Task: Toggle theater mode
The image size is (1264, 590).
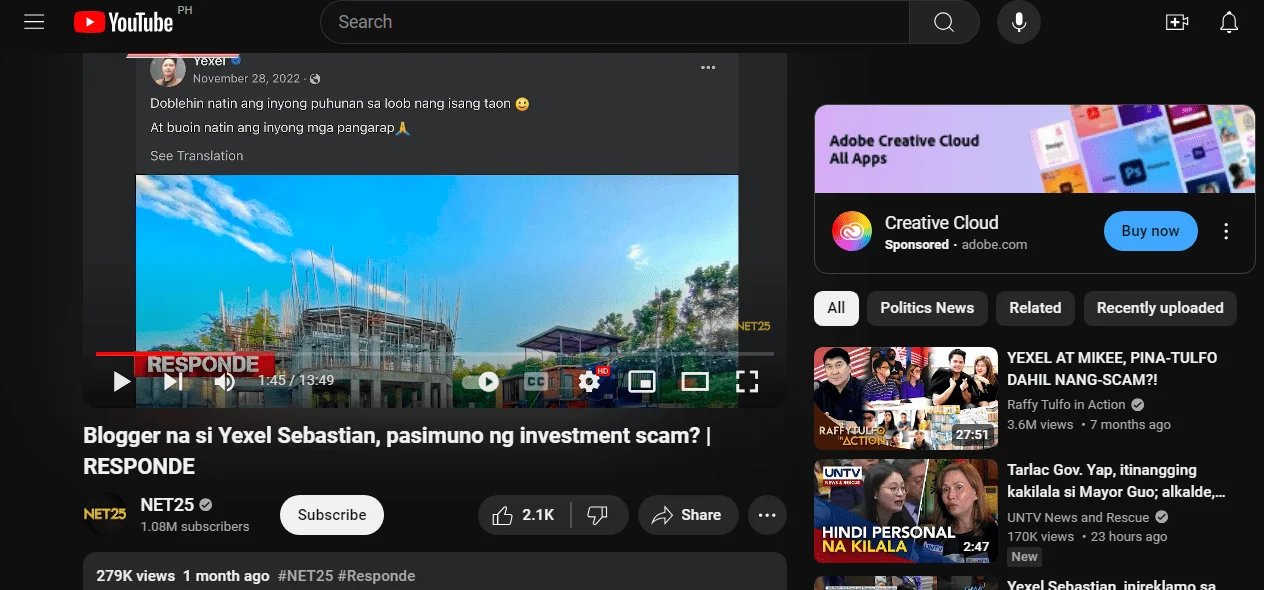Action: pyautogui.click(x=695, y=381)
